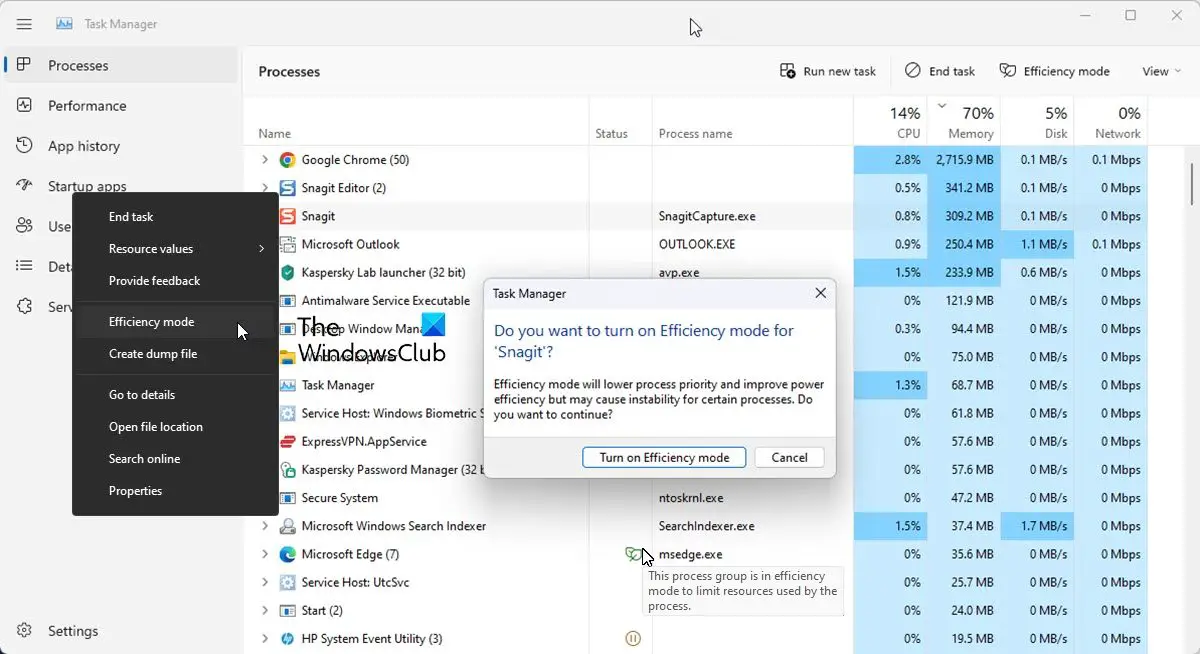1200x654 pixels.
Task: Click the Snagit process icon
Action: (287, 216)
